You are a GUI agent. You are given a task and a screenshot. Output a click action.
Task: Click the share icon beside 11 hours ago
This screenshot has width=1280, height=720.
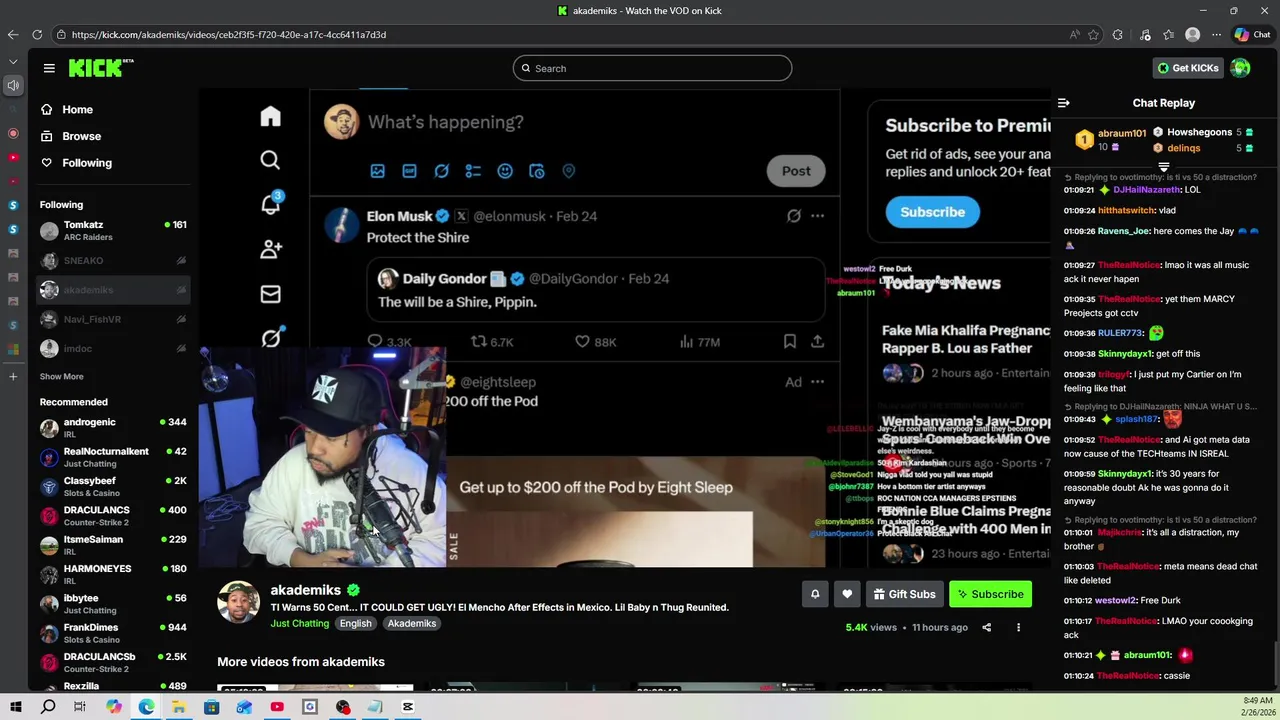986,627
